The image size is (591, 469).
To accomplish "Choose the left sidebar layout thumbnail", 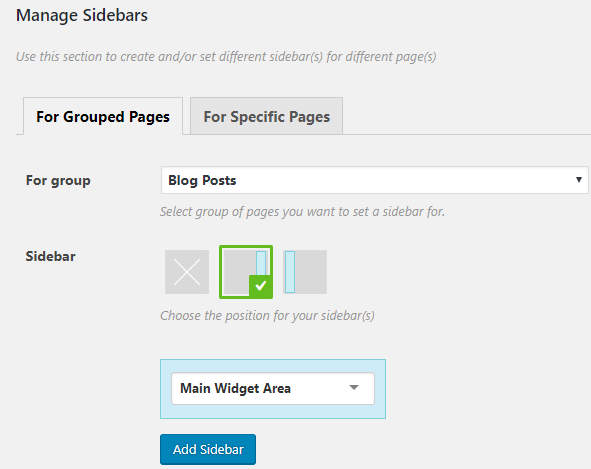I will 305,272.
